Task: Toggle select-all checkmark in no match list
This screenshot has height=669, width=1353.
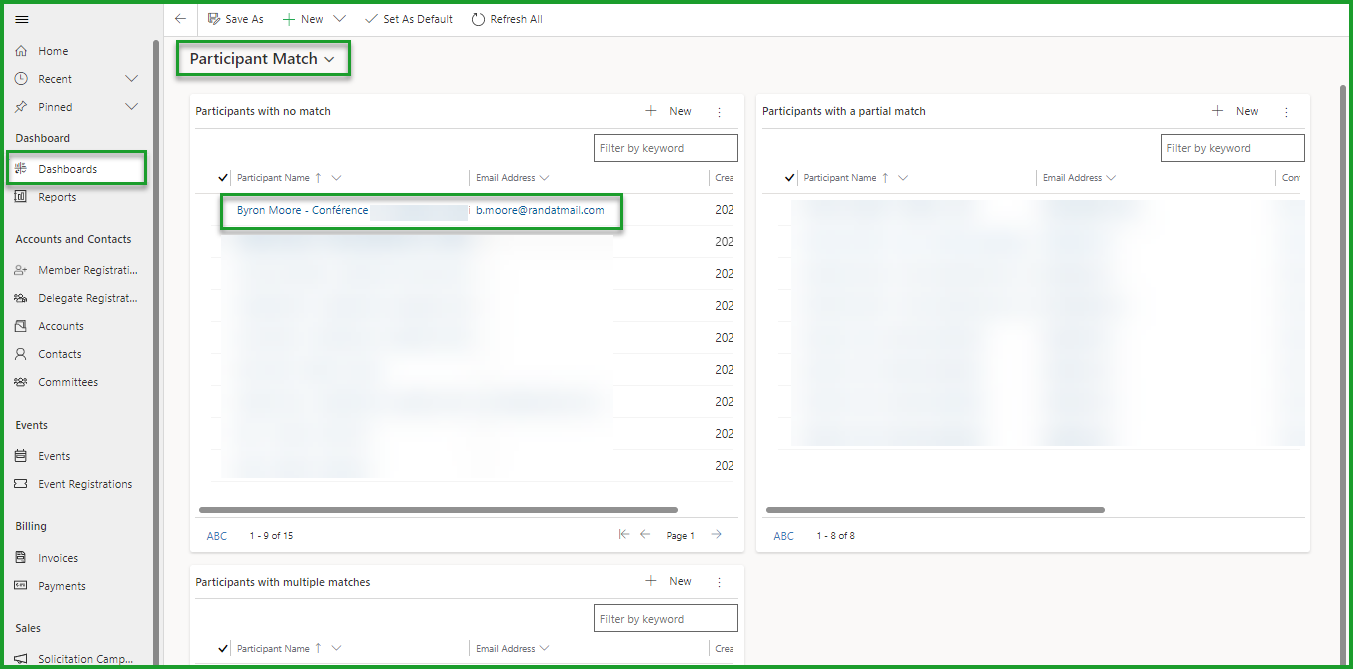Action: pos(222,178)
